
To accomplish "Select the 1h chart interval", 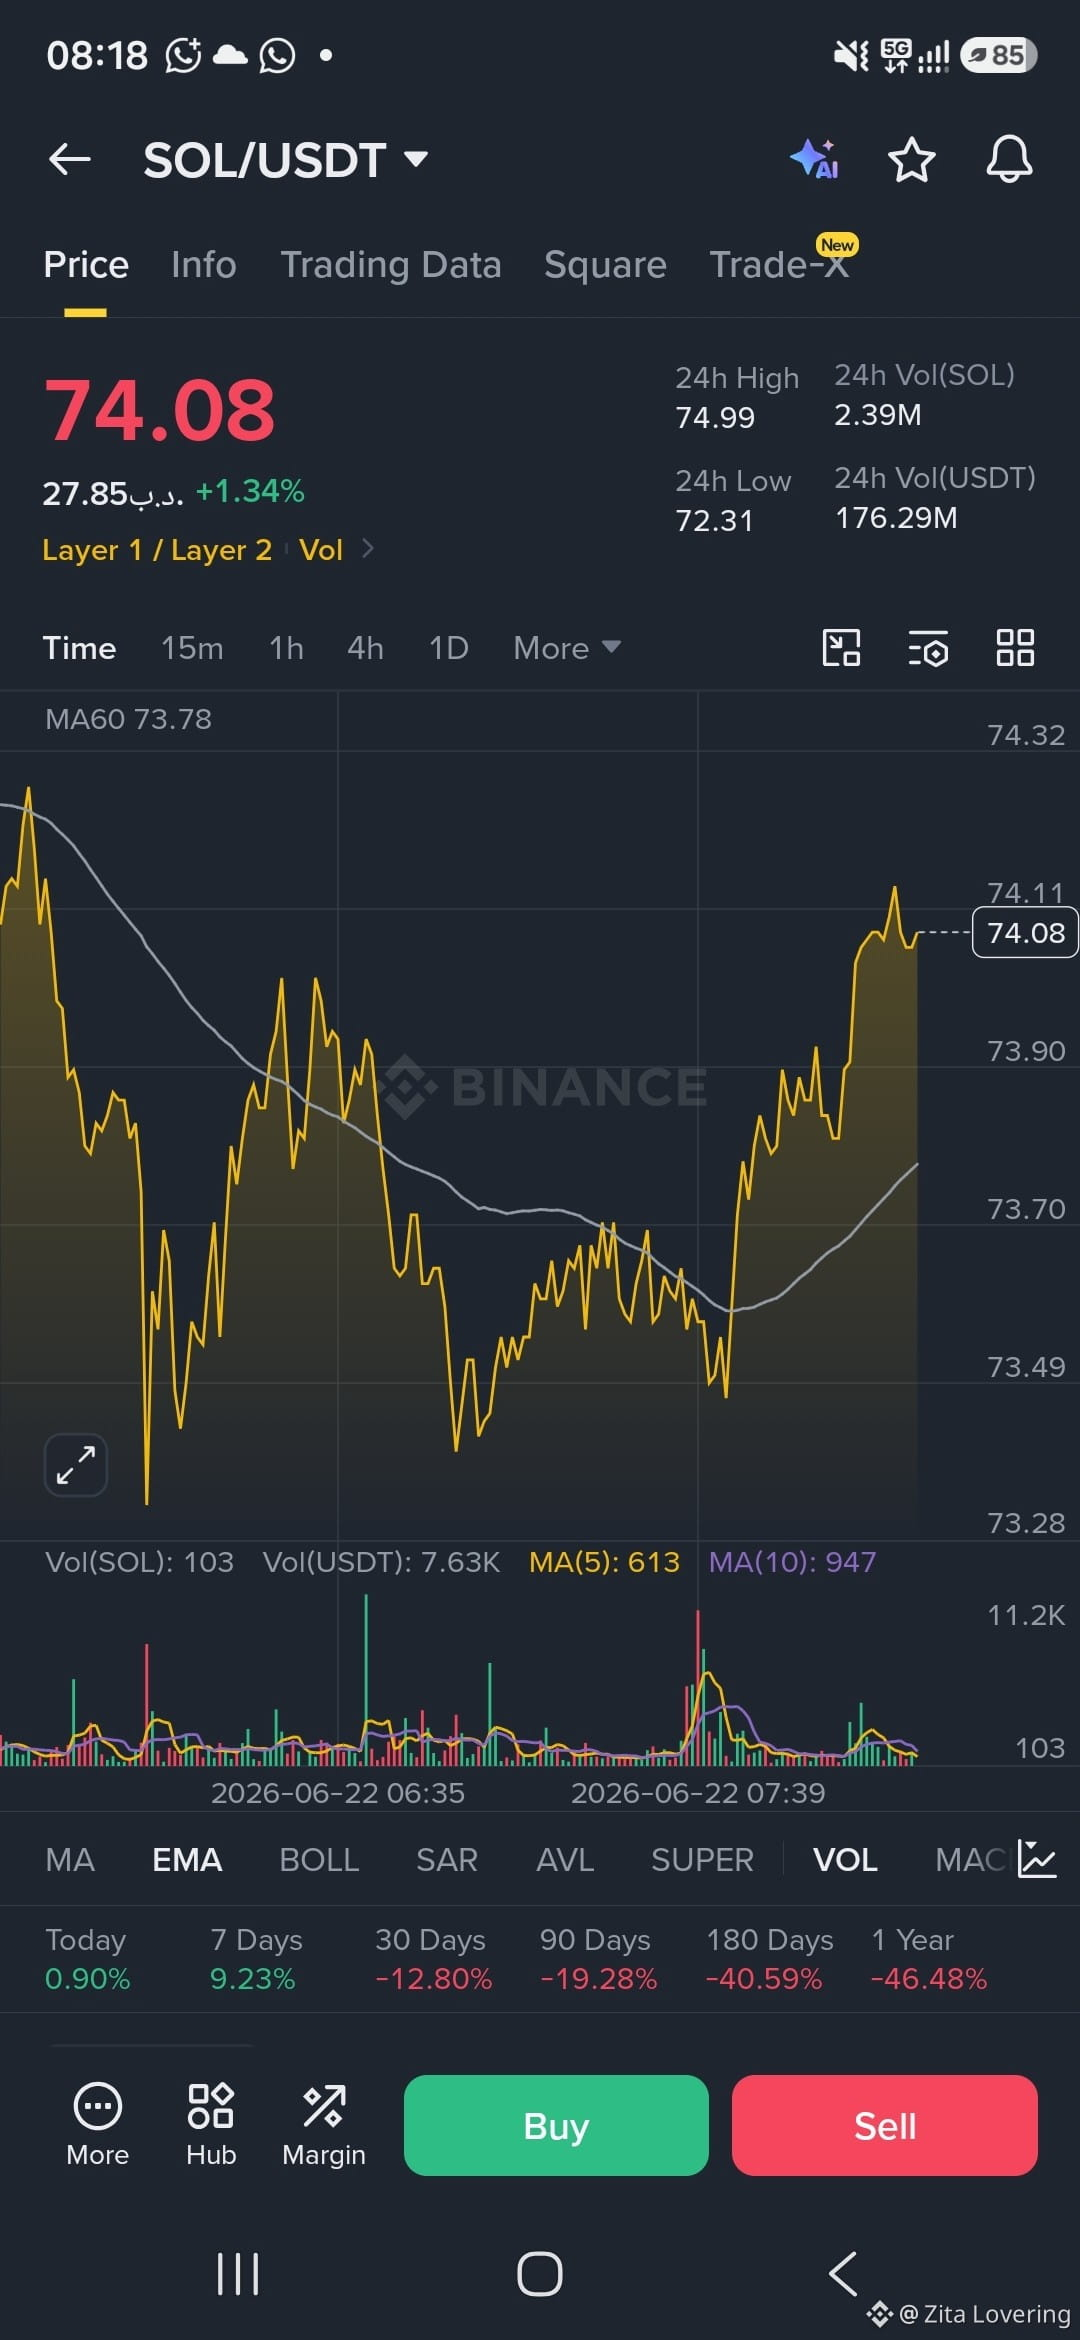I will coord(286,648).
